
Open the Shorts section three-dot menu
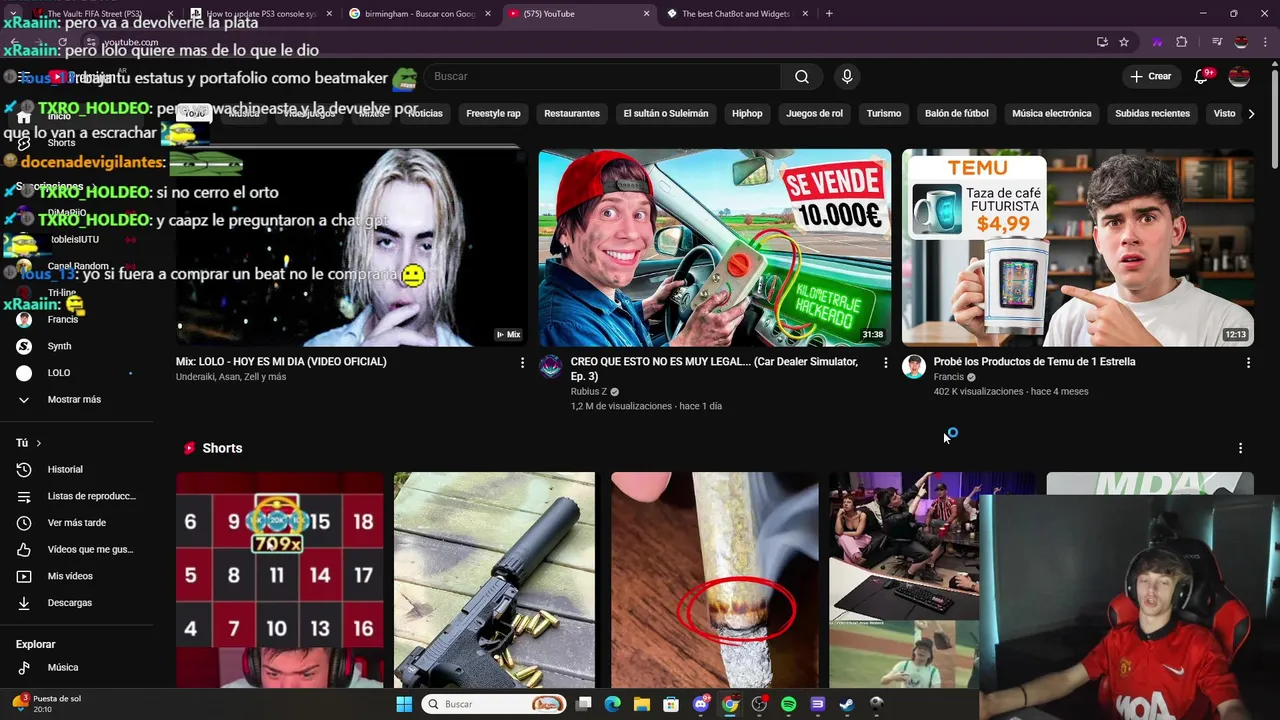[1240, 448]
